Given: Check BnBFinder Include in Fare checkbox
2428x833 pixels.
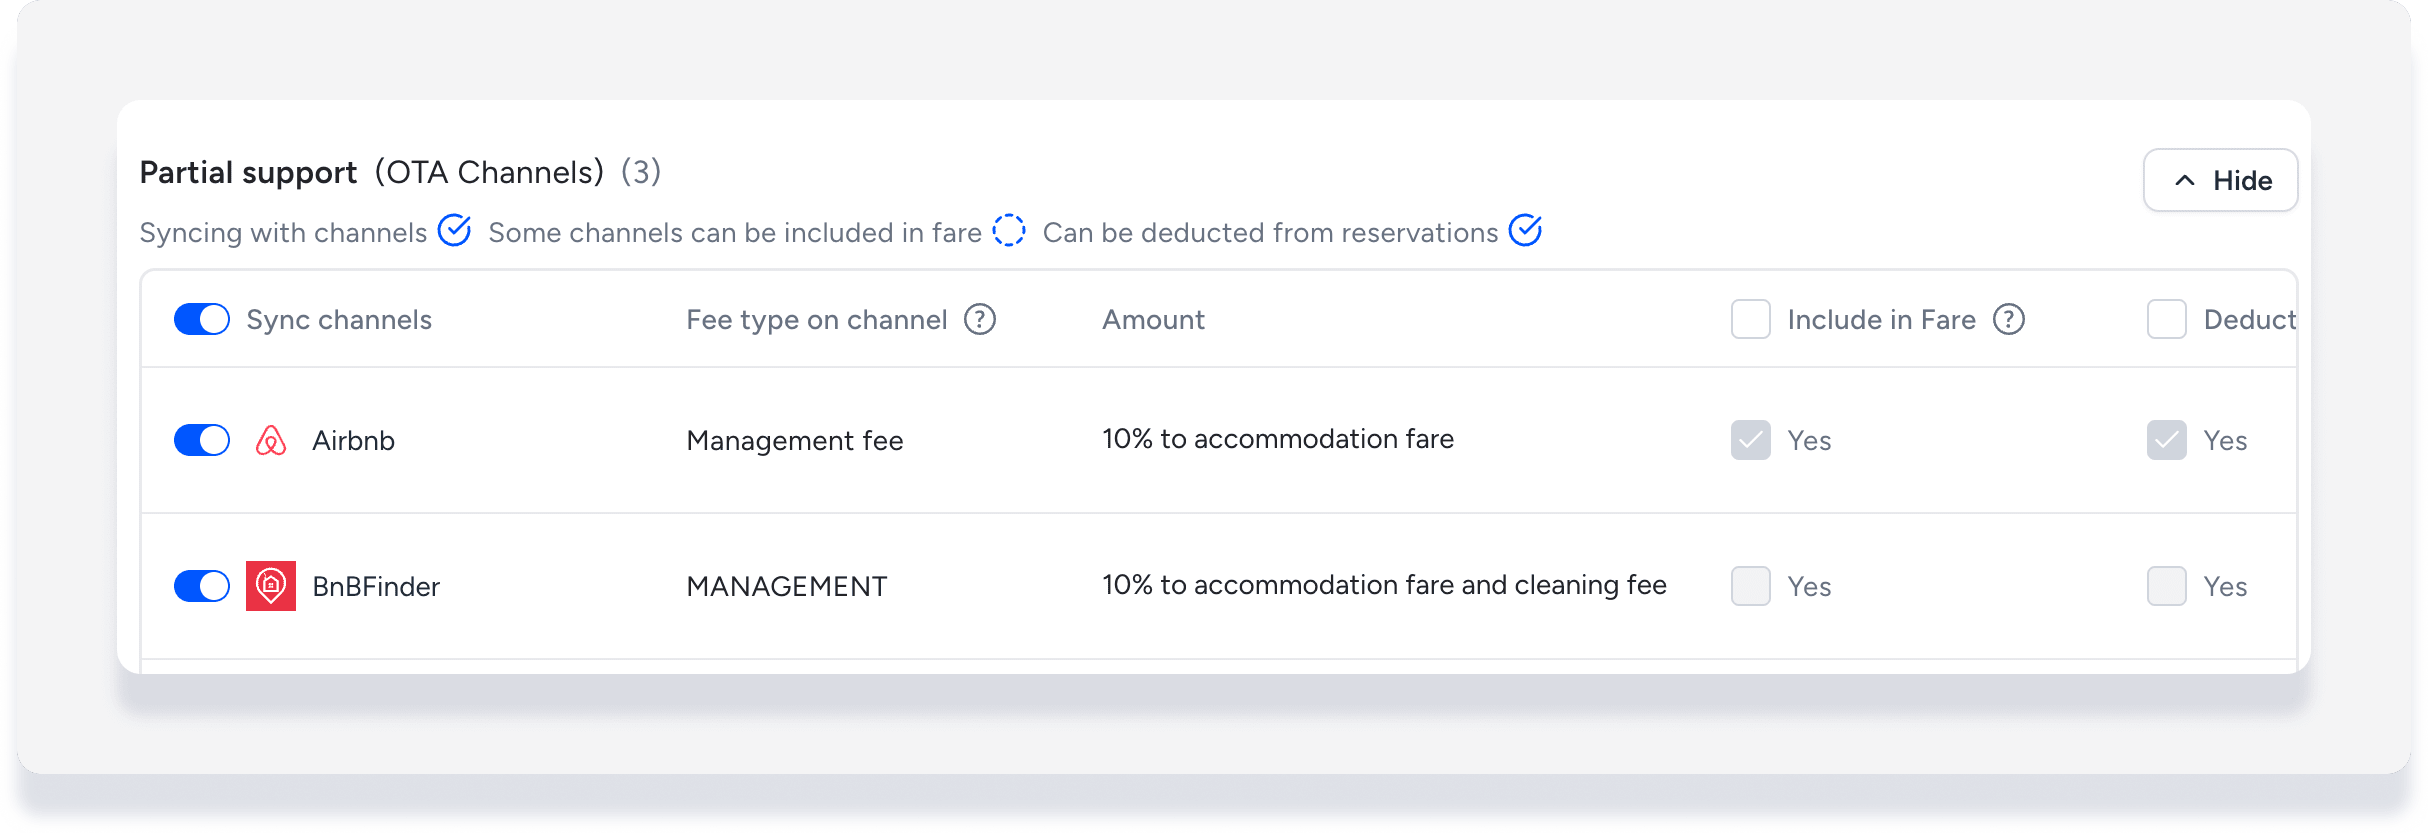Looking at the screenshot, I should pos(1751,586).
